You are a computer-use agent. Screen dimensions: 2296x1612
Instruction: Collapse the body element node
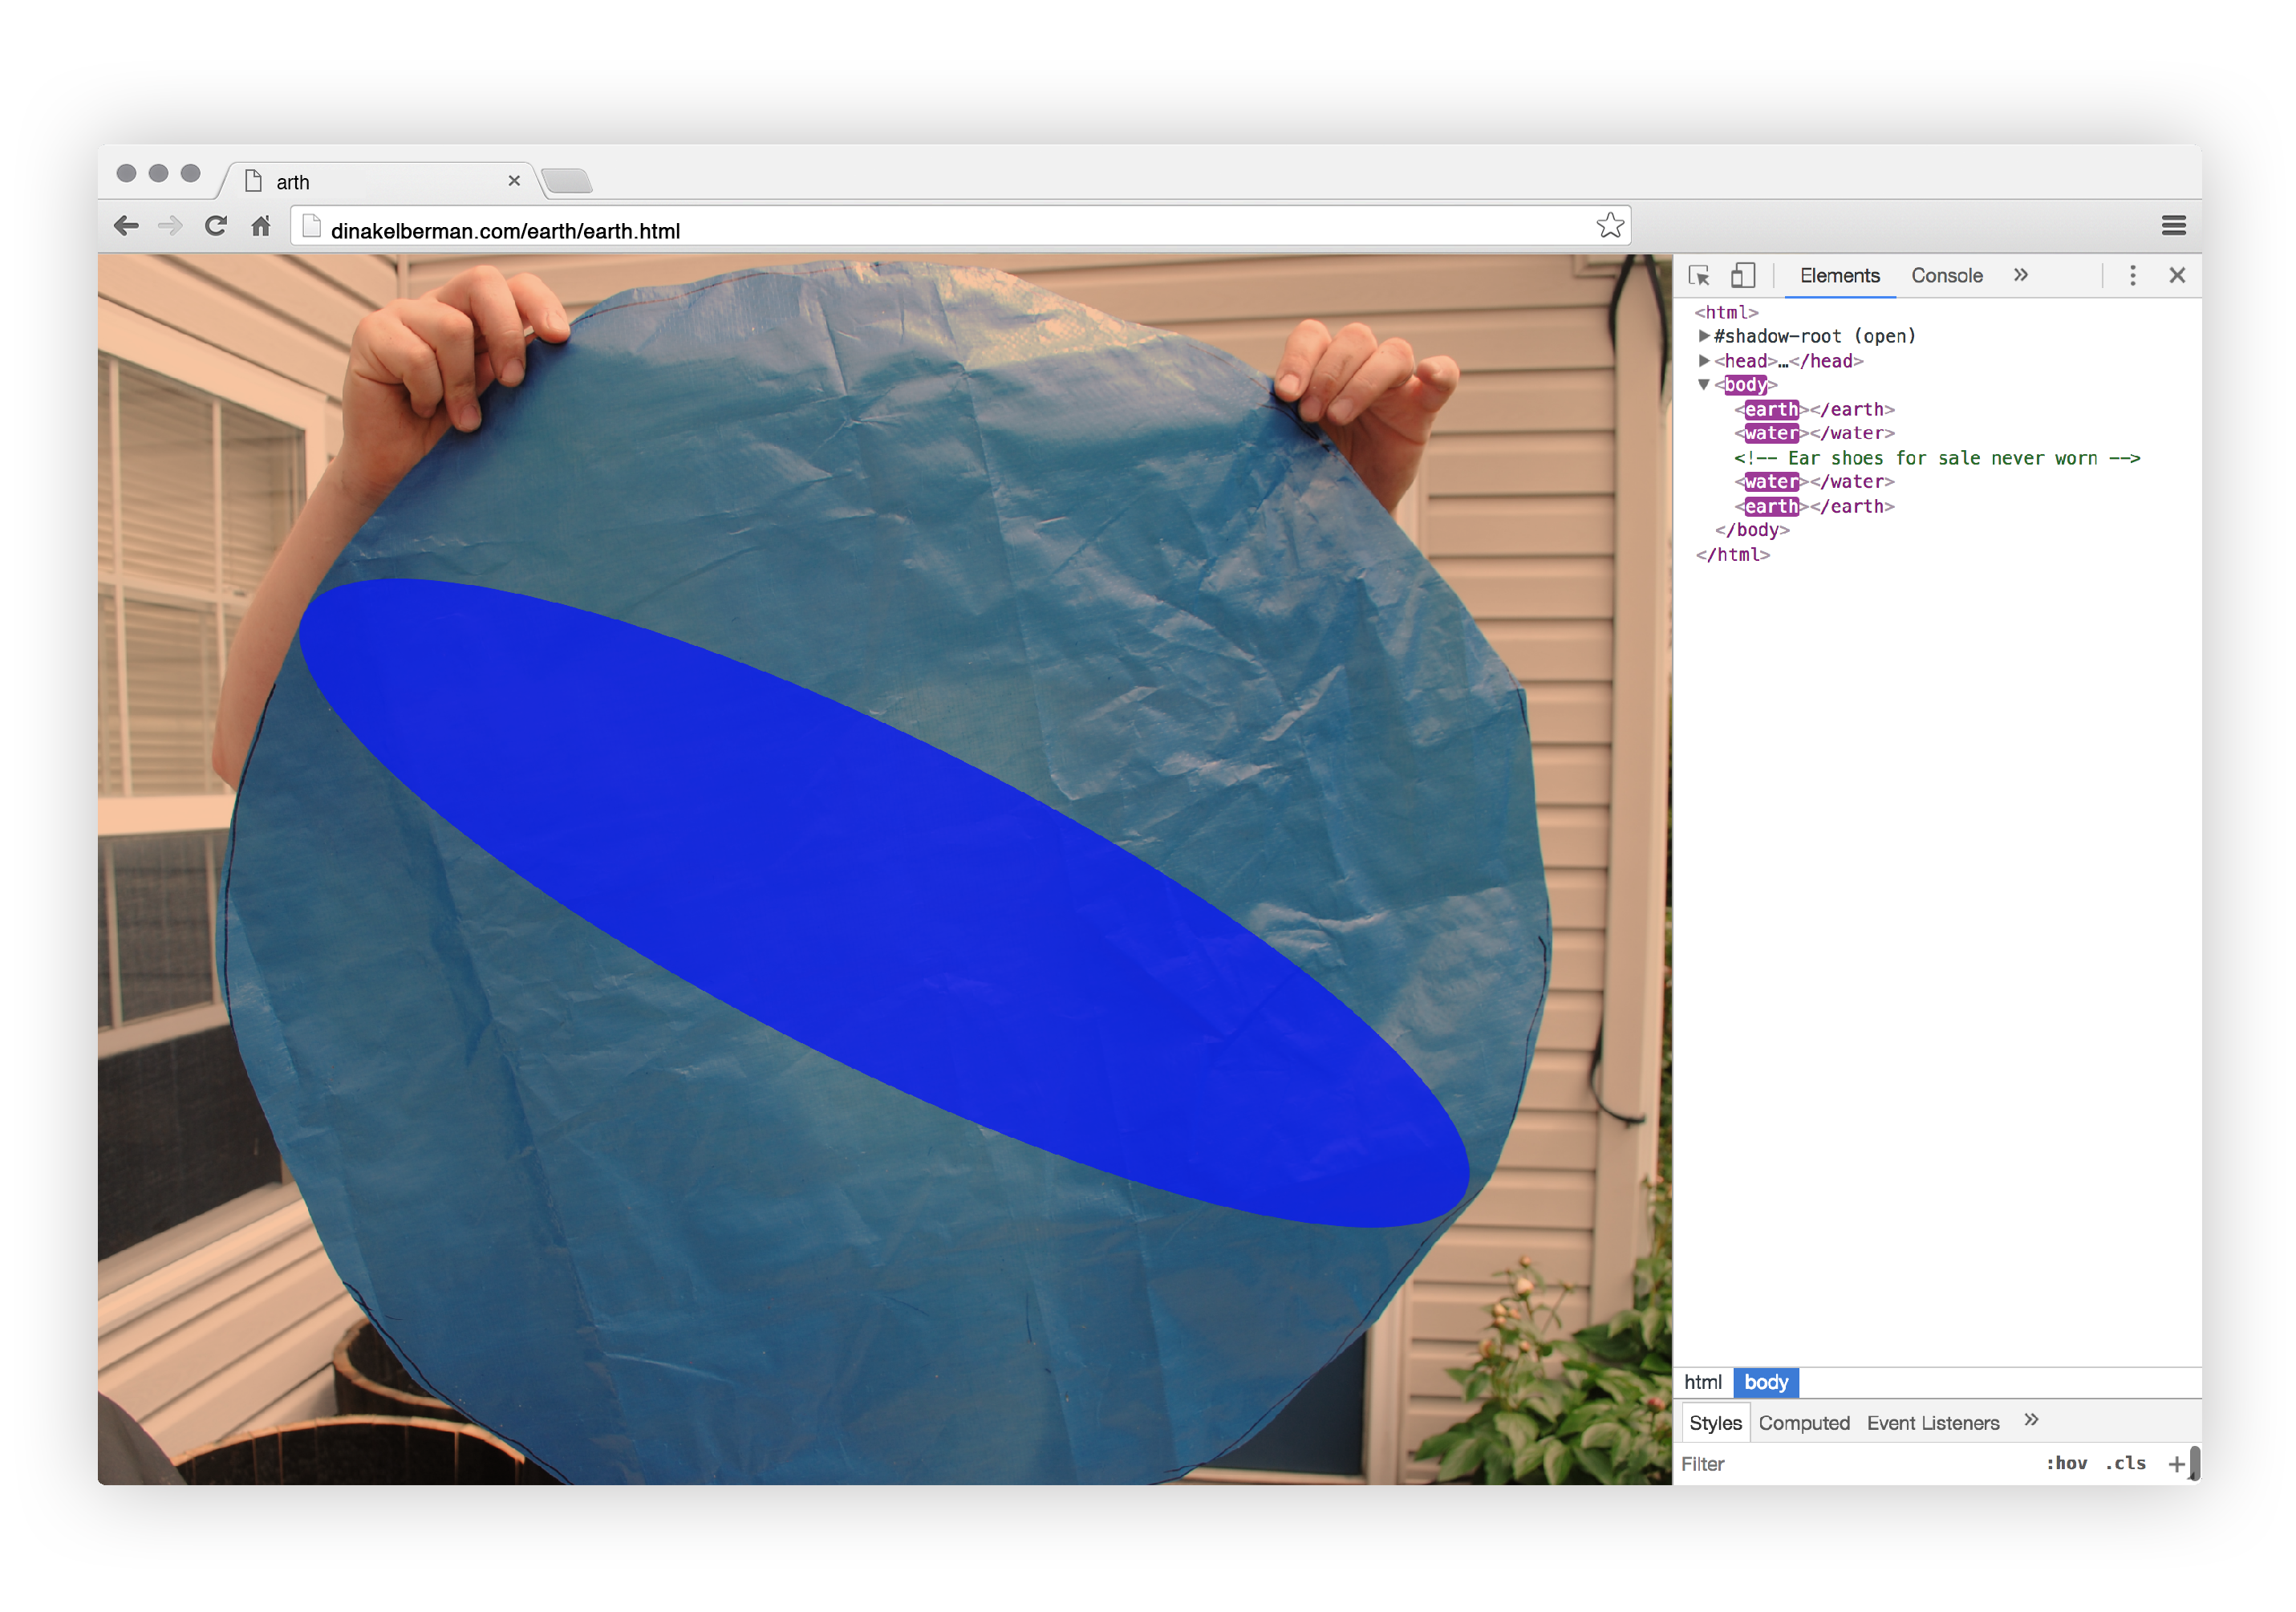pos(1704,385)
